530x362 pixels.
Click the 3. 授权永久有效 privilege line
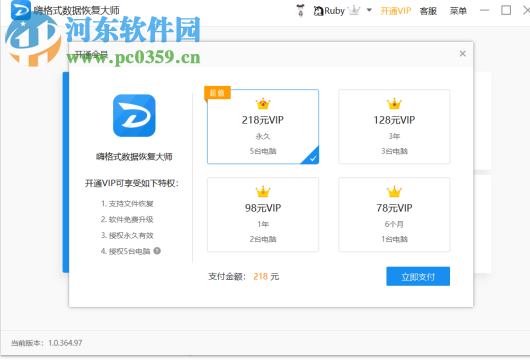(127, 235)
